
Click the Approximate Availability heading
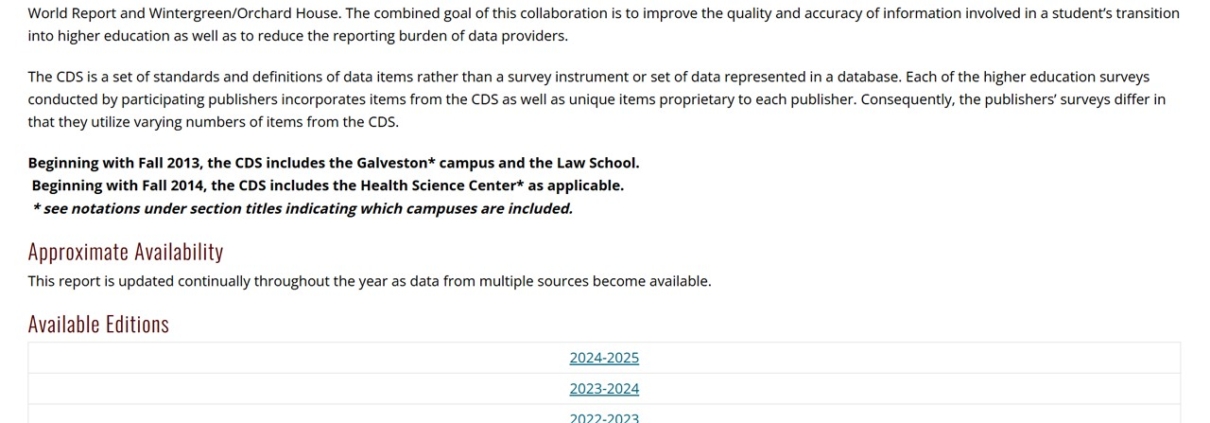[125, 251]
